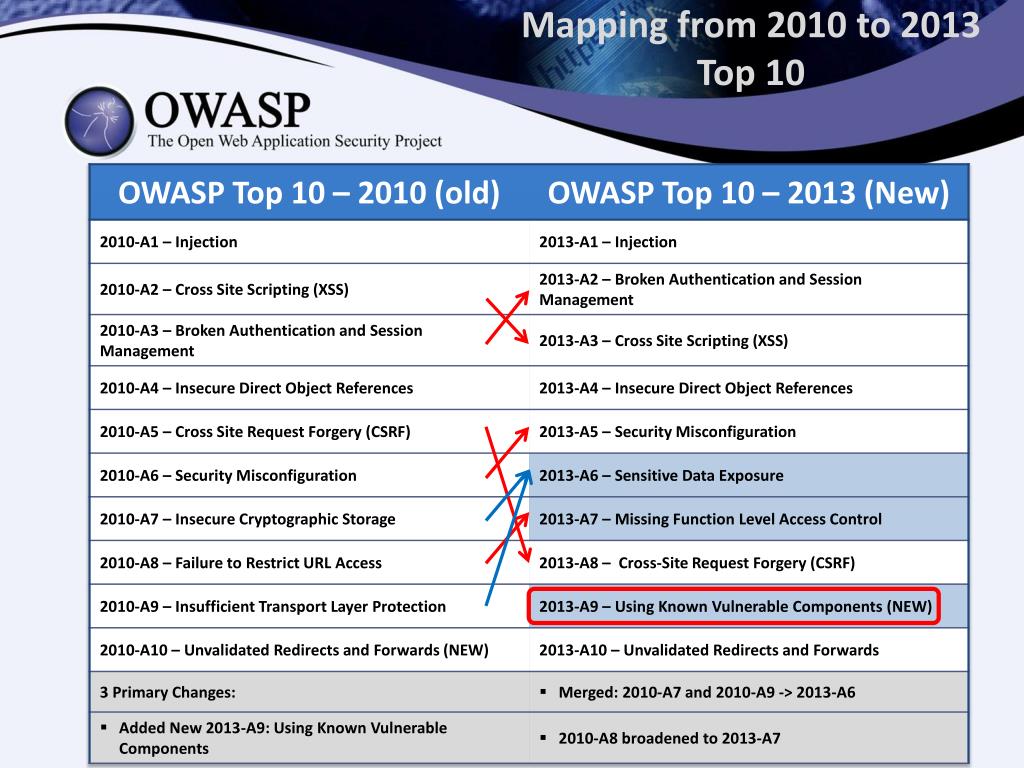Click '2010-A3 – Broken Authentication and Session Management'
Screen dimensions: 1024x768
261,340
